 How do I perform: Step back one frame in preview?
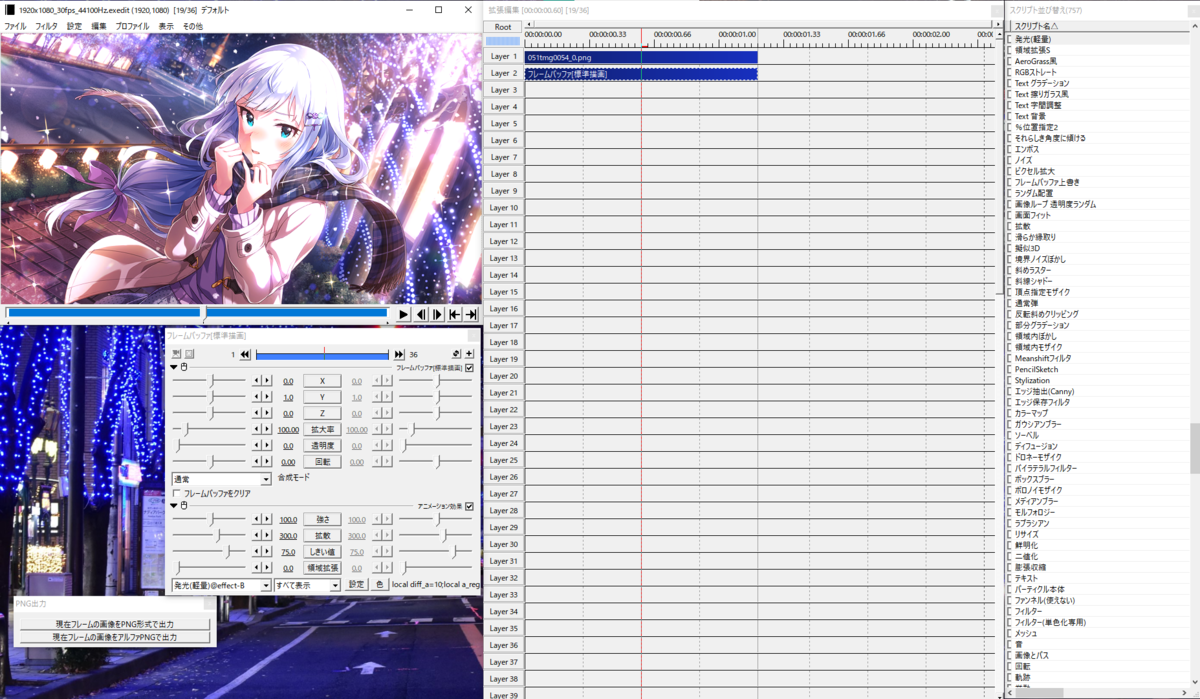point(421,314)
